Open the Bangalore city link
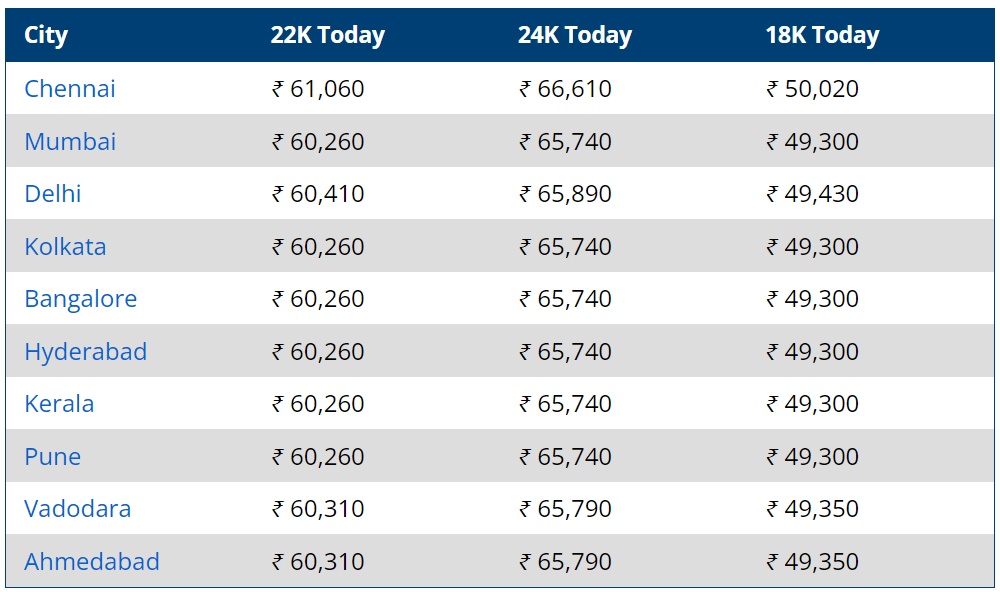 (80, 299)
